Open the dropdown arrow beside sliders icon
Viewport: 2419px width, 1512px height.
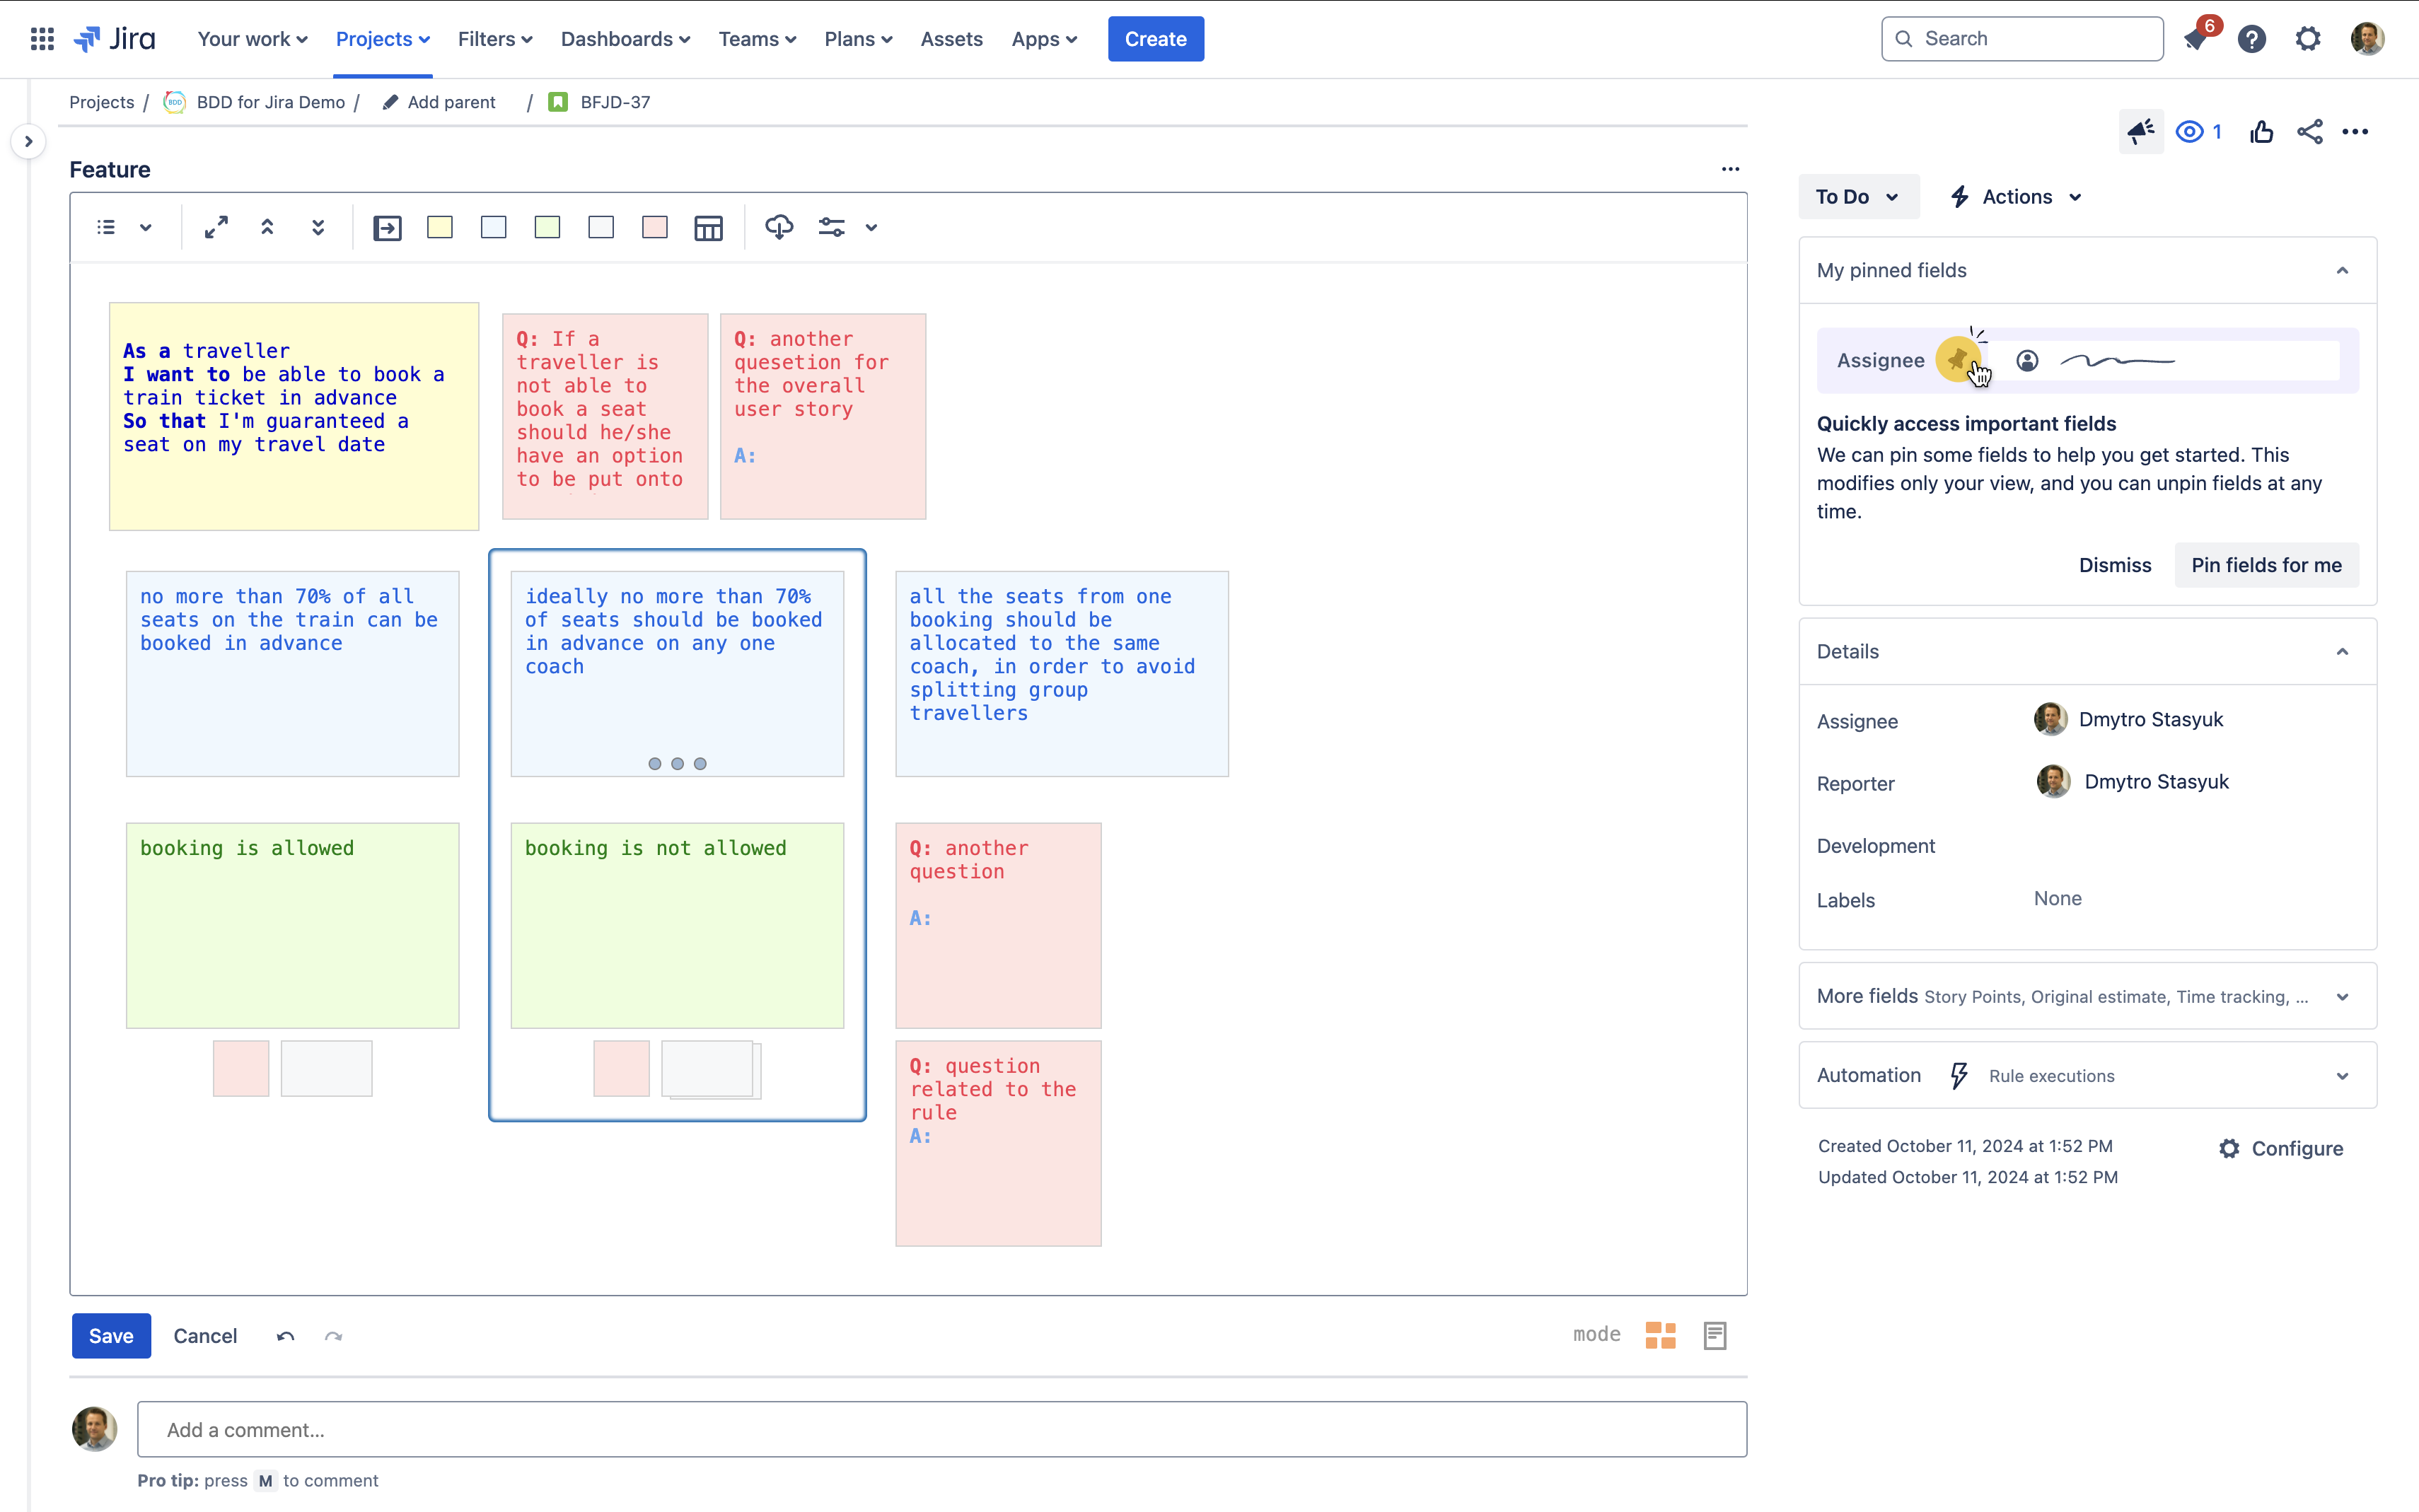872,227
